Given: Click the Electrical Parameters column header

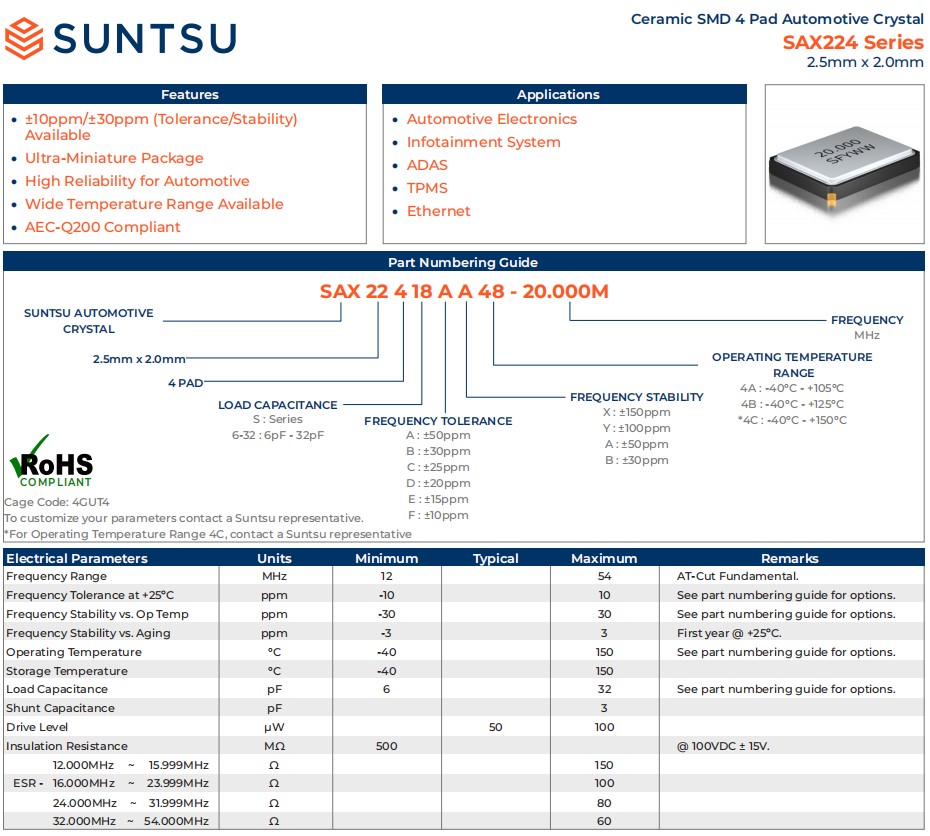Looking at the screenshot, I should coord(77,559).
